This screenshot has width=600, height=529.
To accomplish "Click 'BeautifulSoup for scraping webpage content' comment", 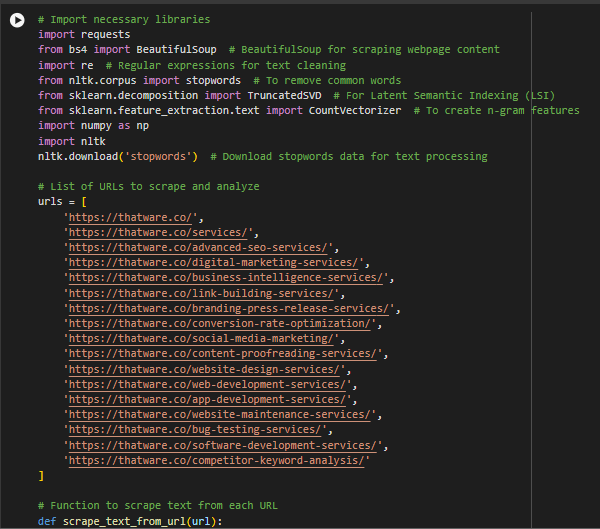I will point(364,49).
